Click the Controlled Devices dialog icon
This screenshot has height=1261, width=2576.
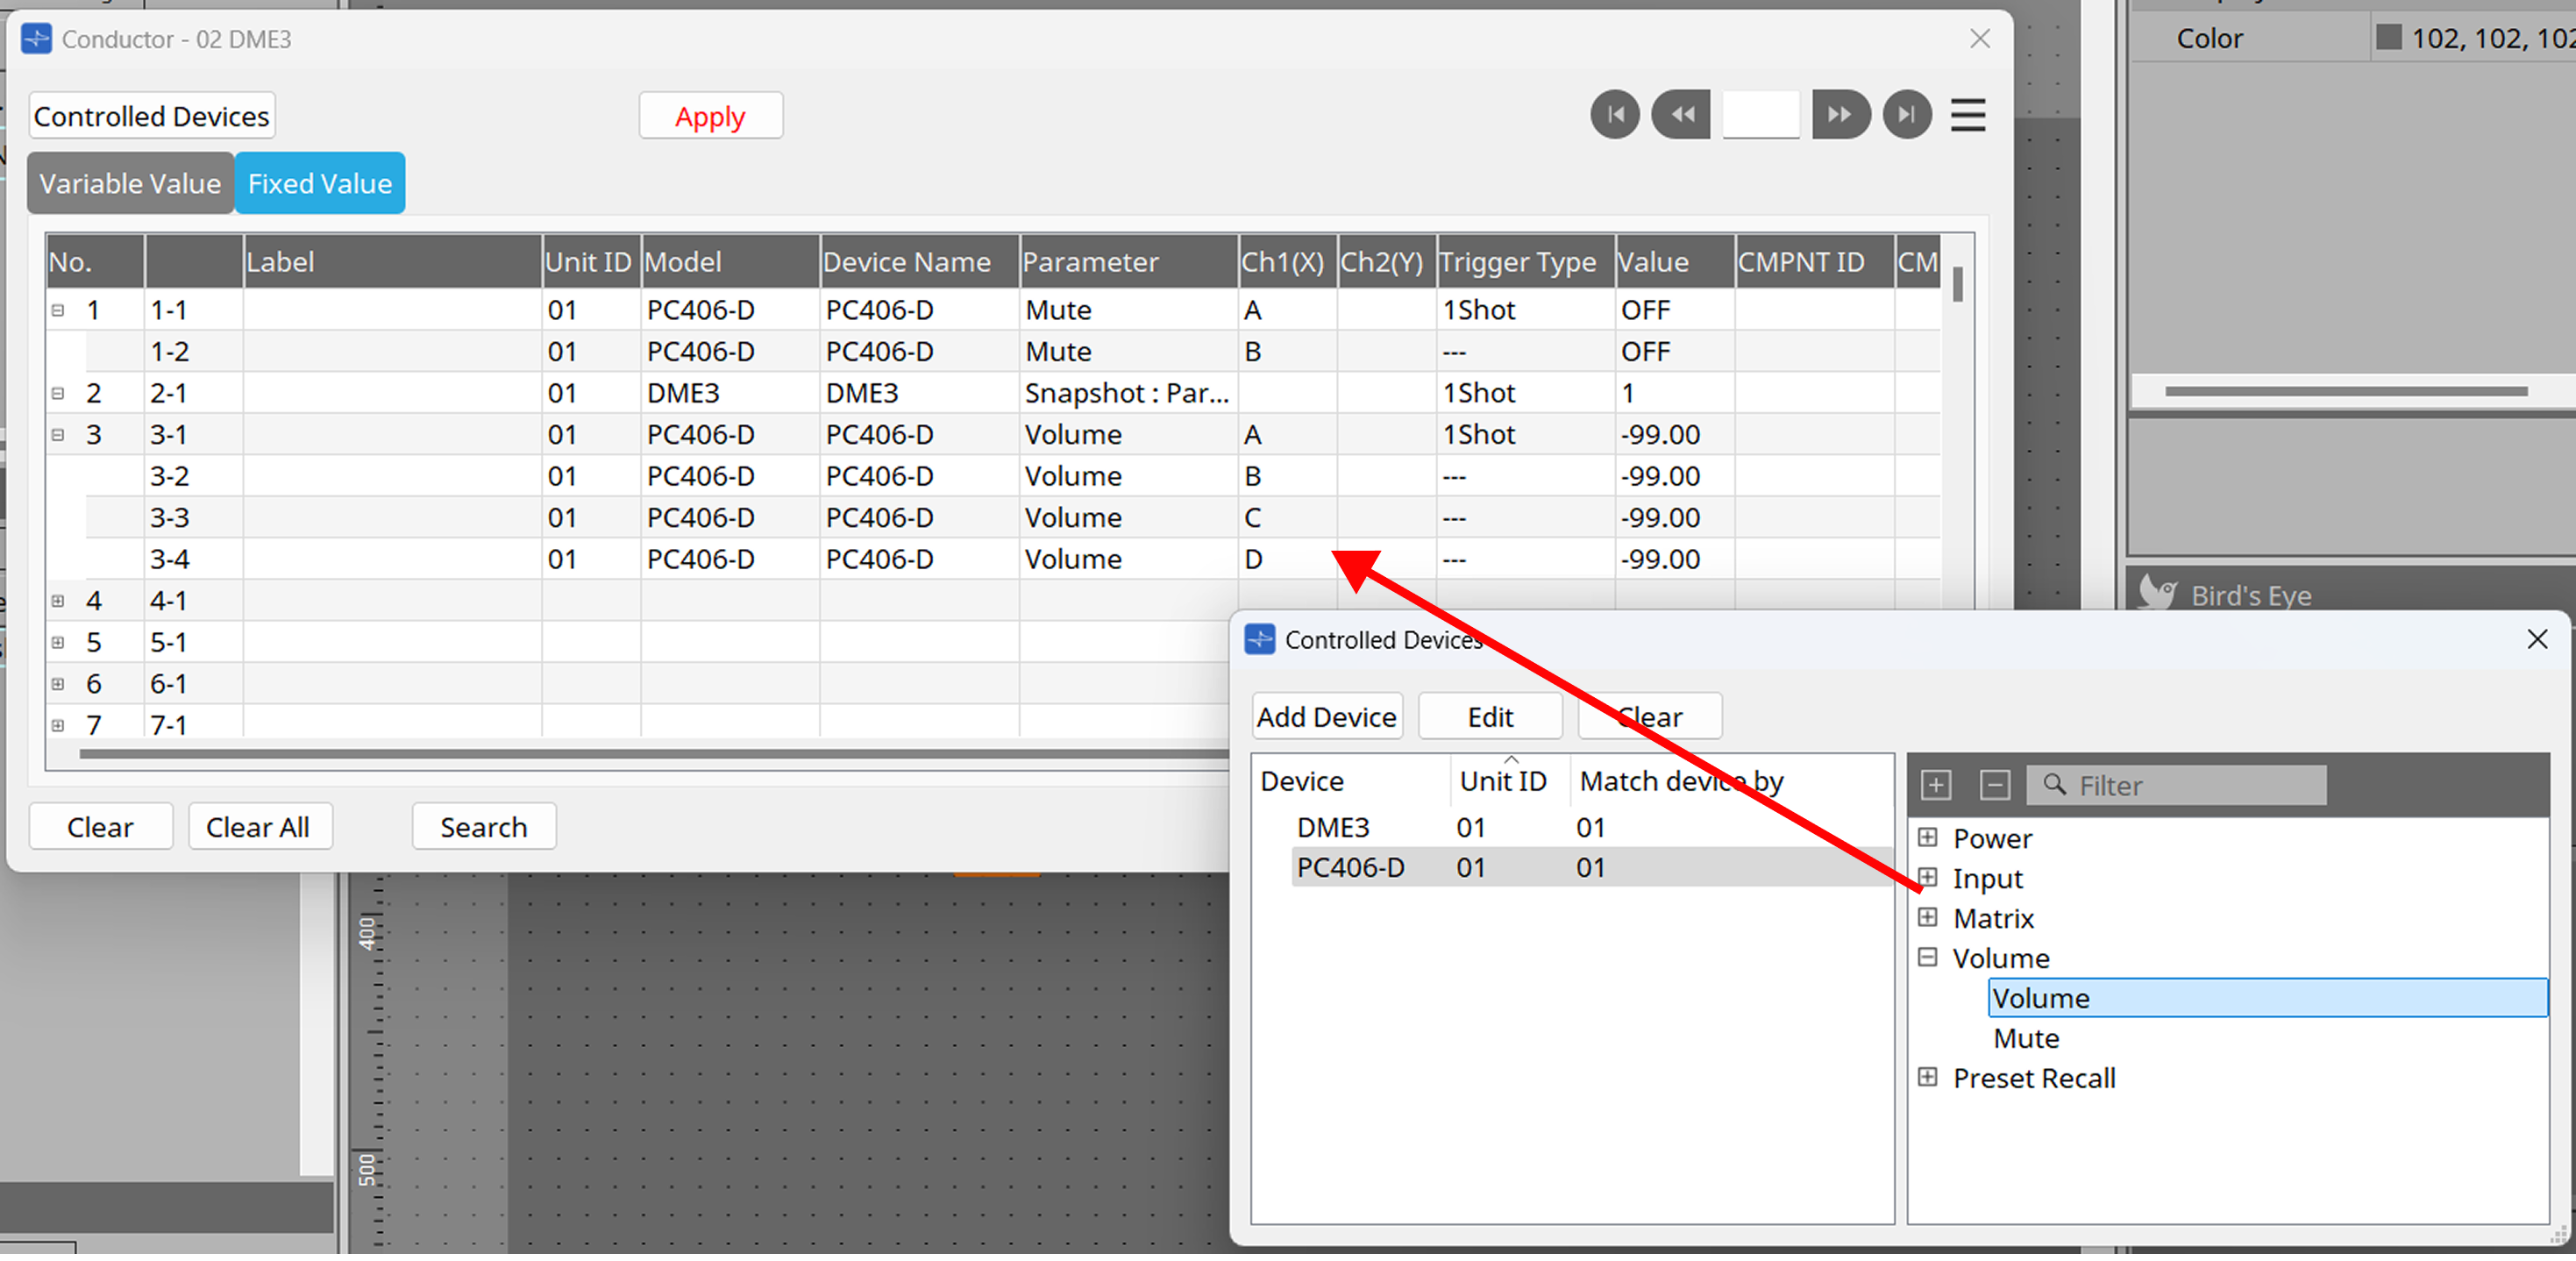1260,639
